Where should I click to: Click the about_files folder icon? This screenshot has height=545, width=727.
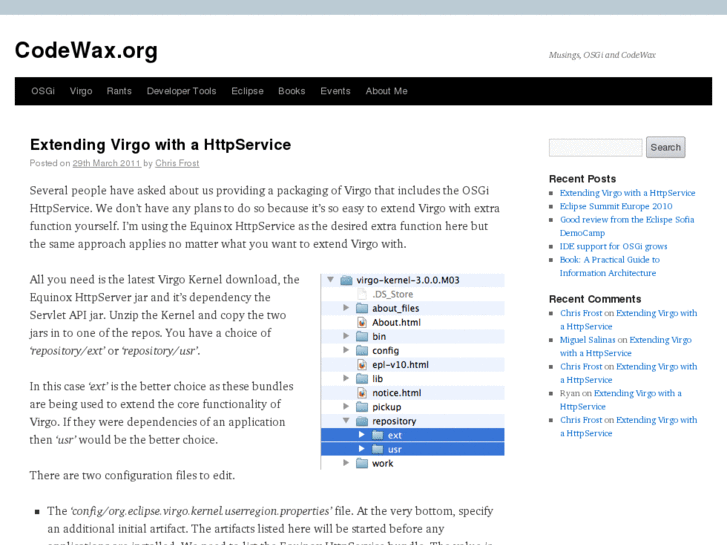coord(362,308)
